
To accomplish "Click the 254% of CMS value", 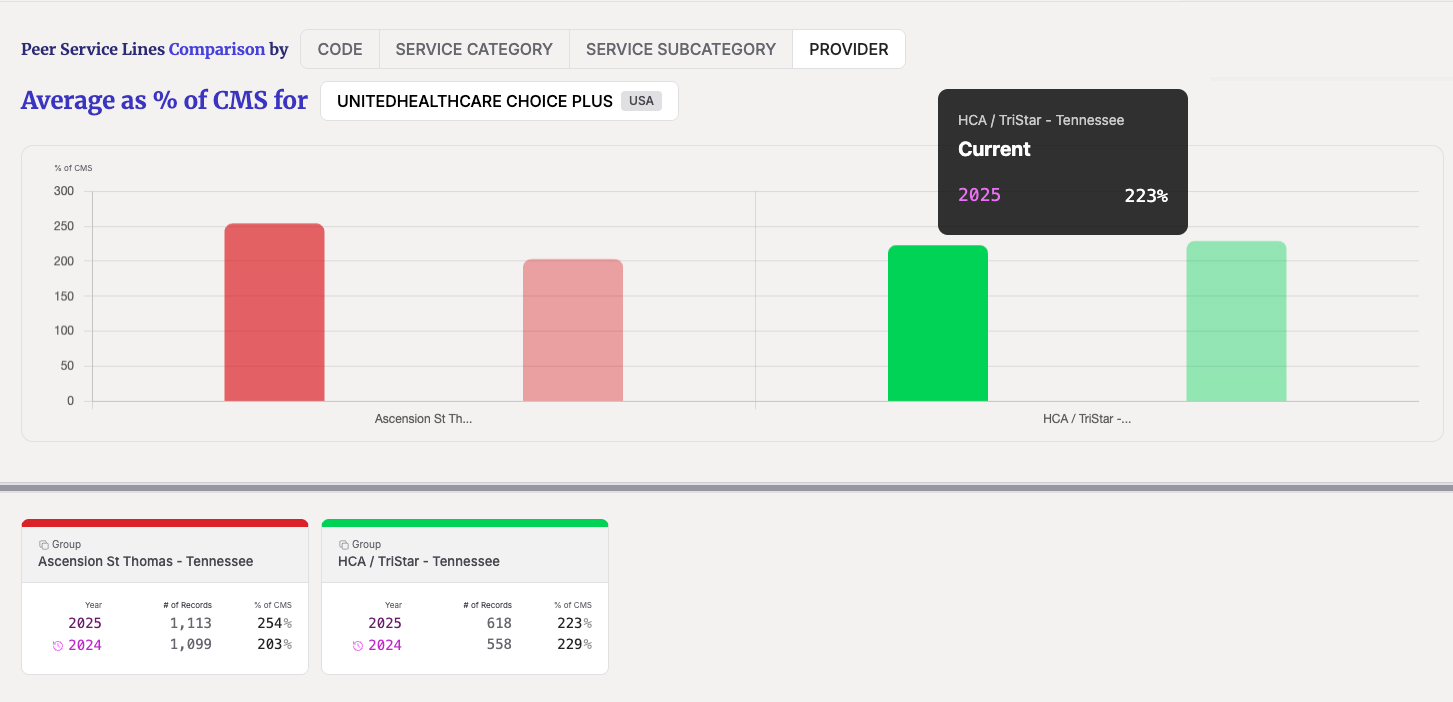I will coord(273,623).
